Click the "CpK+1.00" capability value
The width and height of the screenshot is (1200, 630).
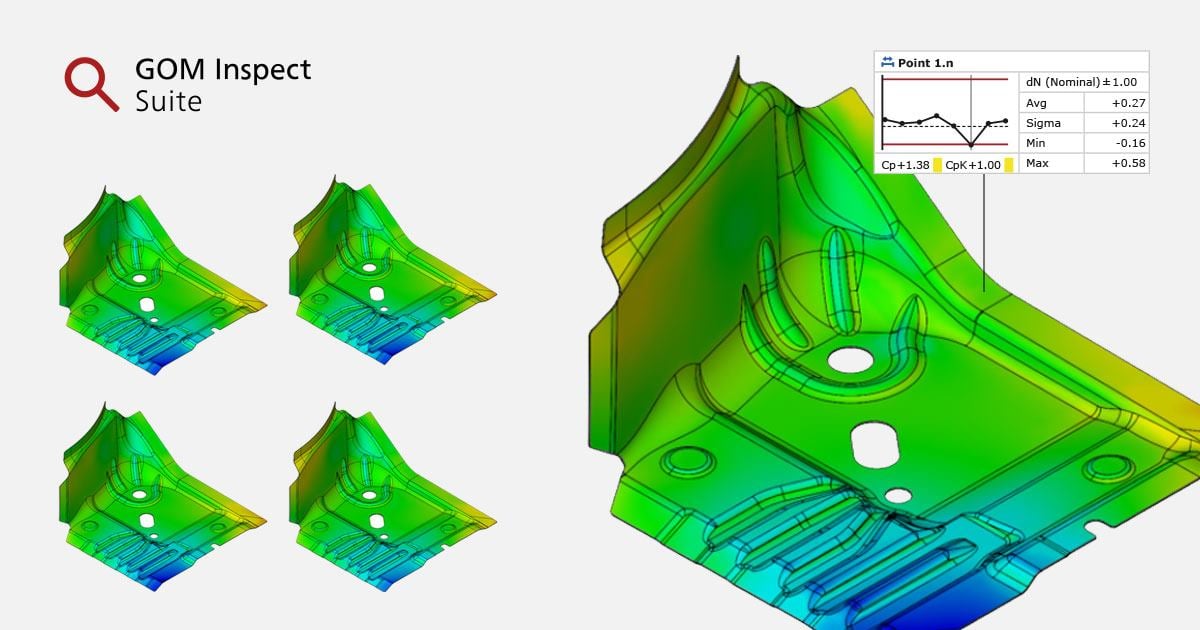click(973, 165)
